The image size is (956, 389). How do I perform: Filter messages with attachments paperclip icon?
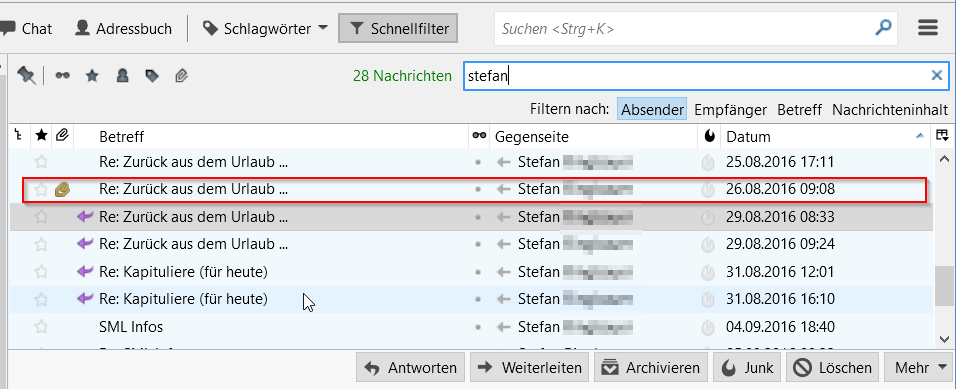pyautogui.click(x=181, y=76)
